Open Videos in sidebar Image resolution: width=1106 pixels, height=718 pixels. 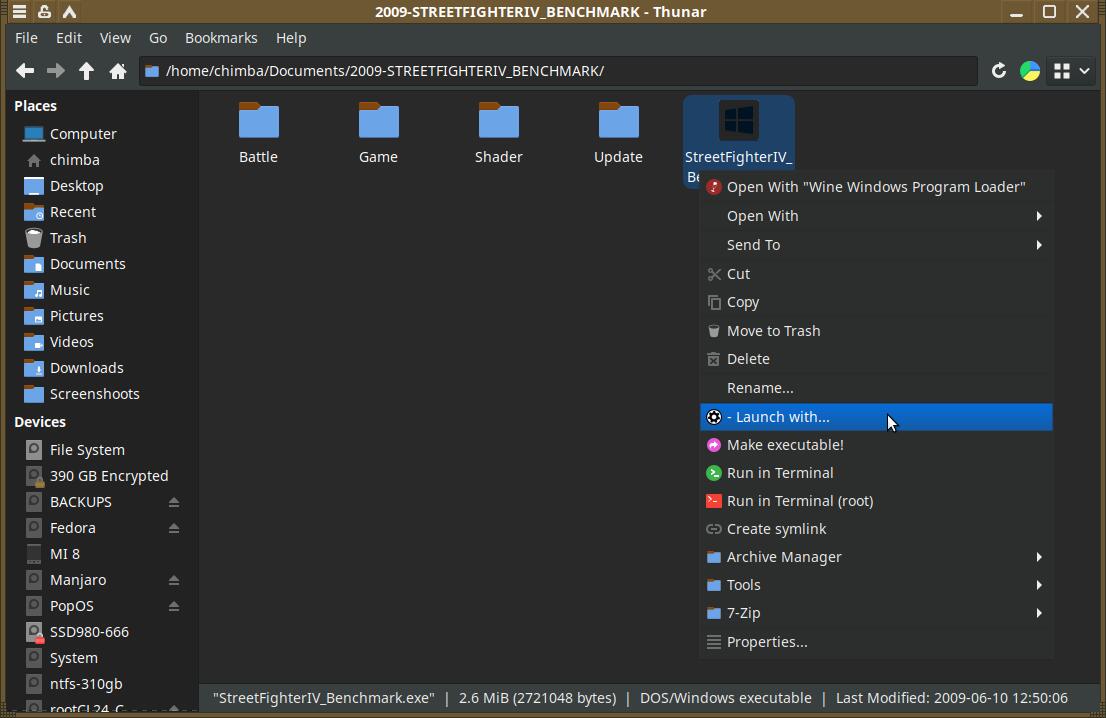point(100,343)
